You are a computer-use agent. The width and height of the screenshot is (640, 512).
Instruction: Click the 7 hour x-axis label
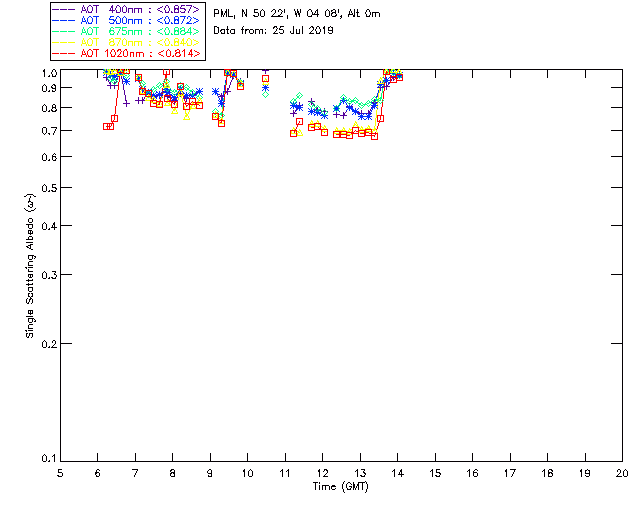135,473
